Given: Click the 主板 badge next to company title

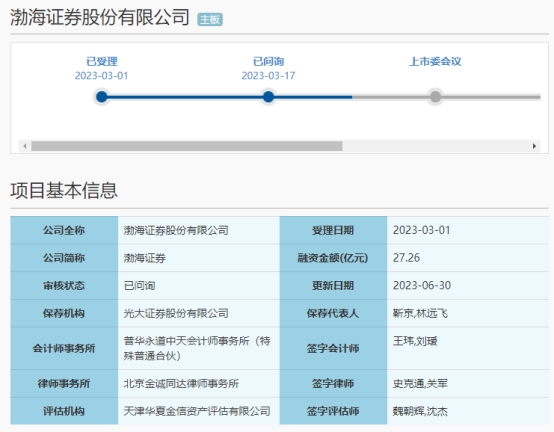Looking at the screenshot, I should point(210,19).
